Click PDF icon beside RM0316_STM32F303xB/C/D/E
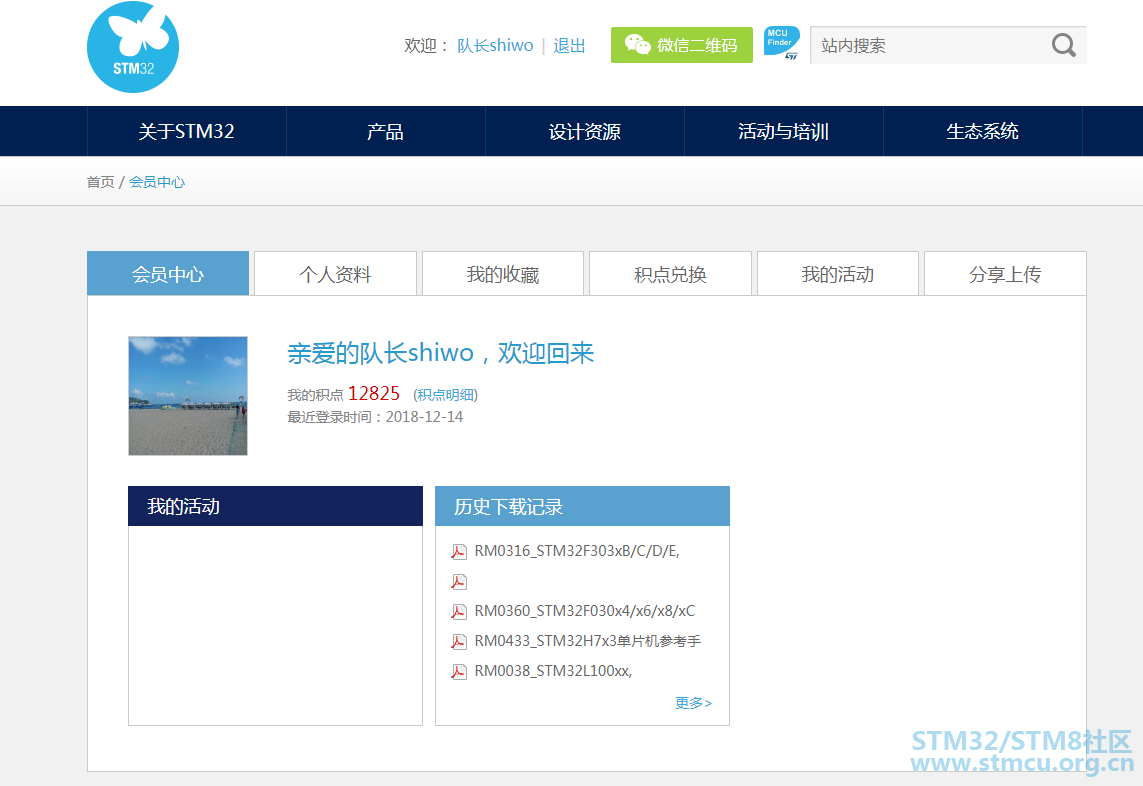This screenshot has width=1143, height=786. (459, 552)
